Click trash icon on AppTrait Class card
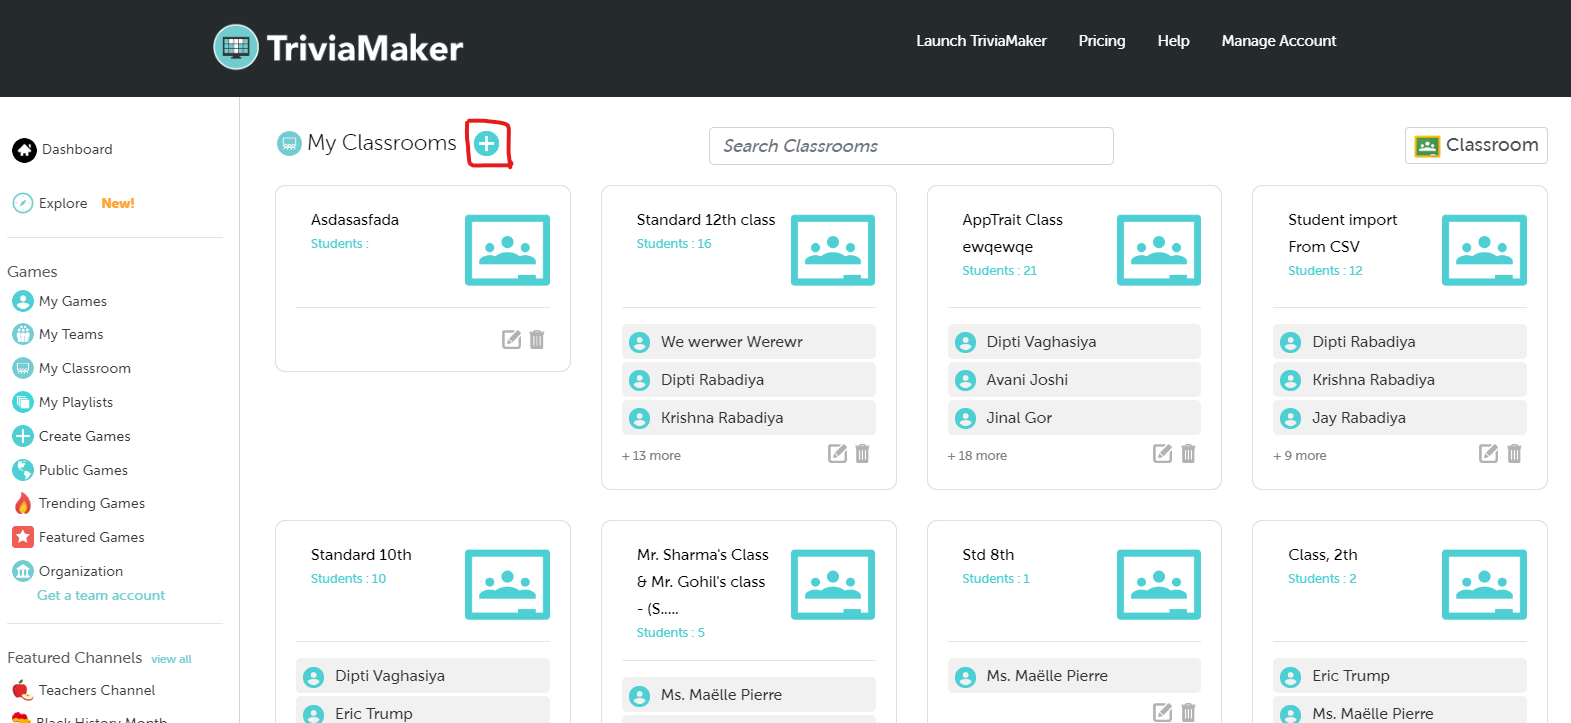The height and width of the screenshot is (723, 1571). point(1188,454)
